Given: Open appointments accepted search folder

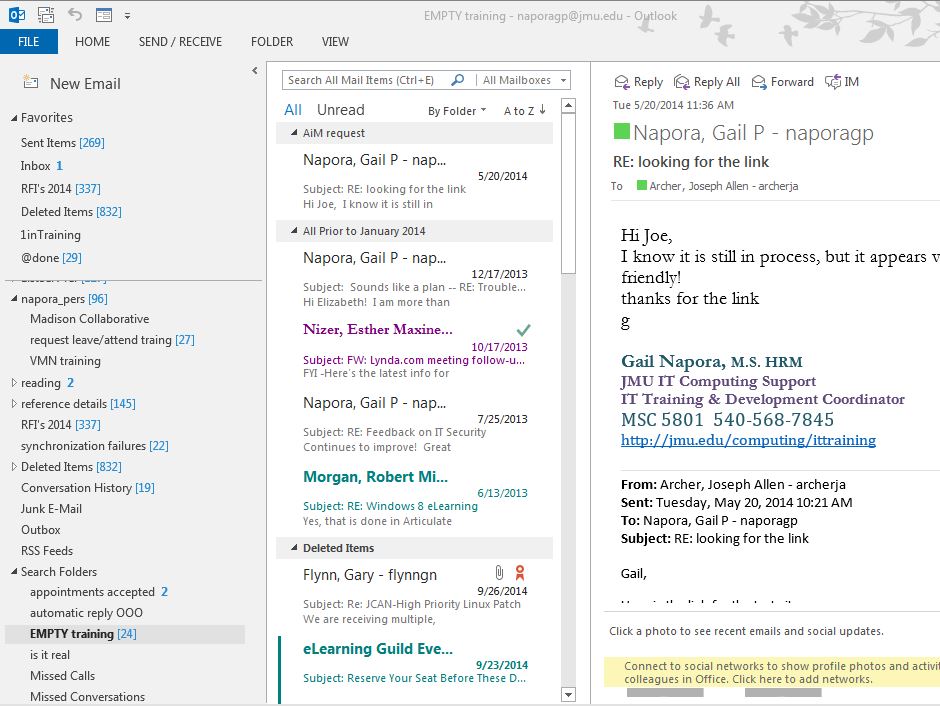Looking at the screenshot, I should [x=99, y=592].
